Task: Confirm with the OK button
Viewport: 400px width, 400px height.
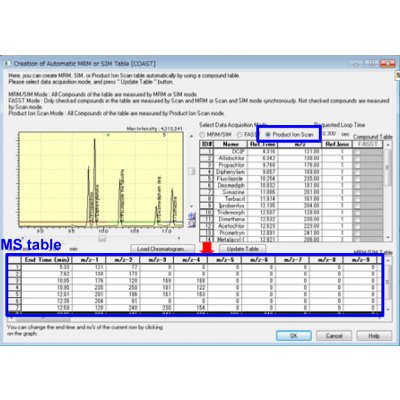Action: [x=294, y=335]
